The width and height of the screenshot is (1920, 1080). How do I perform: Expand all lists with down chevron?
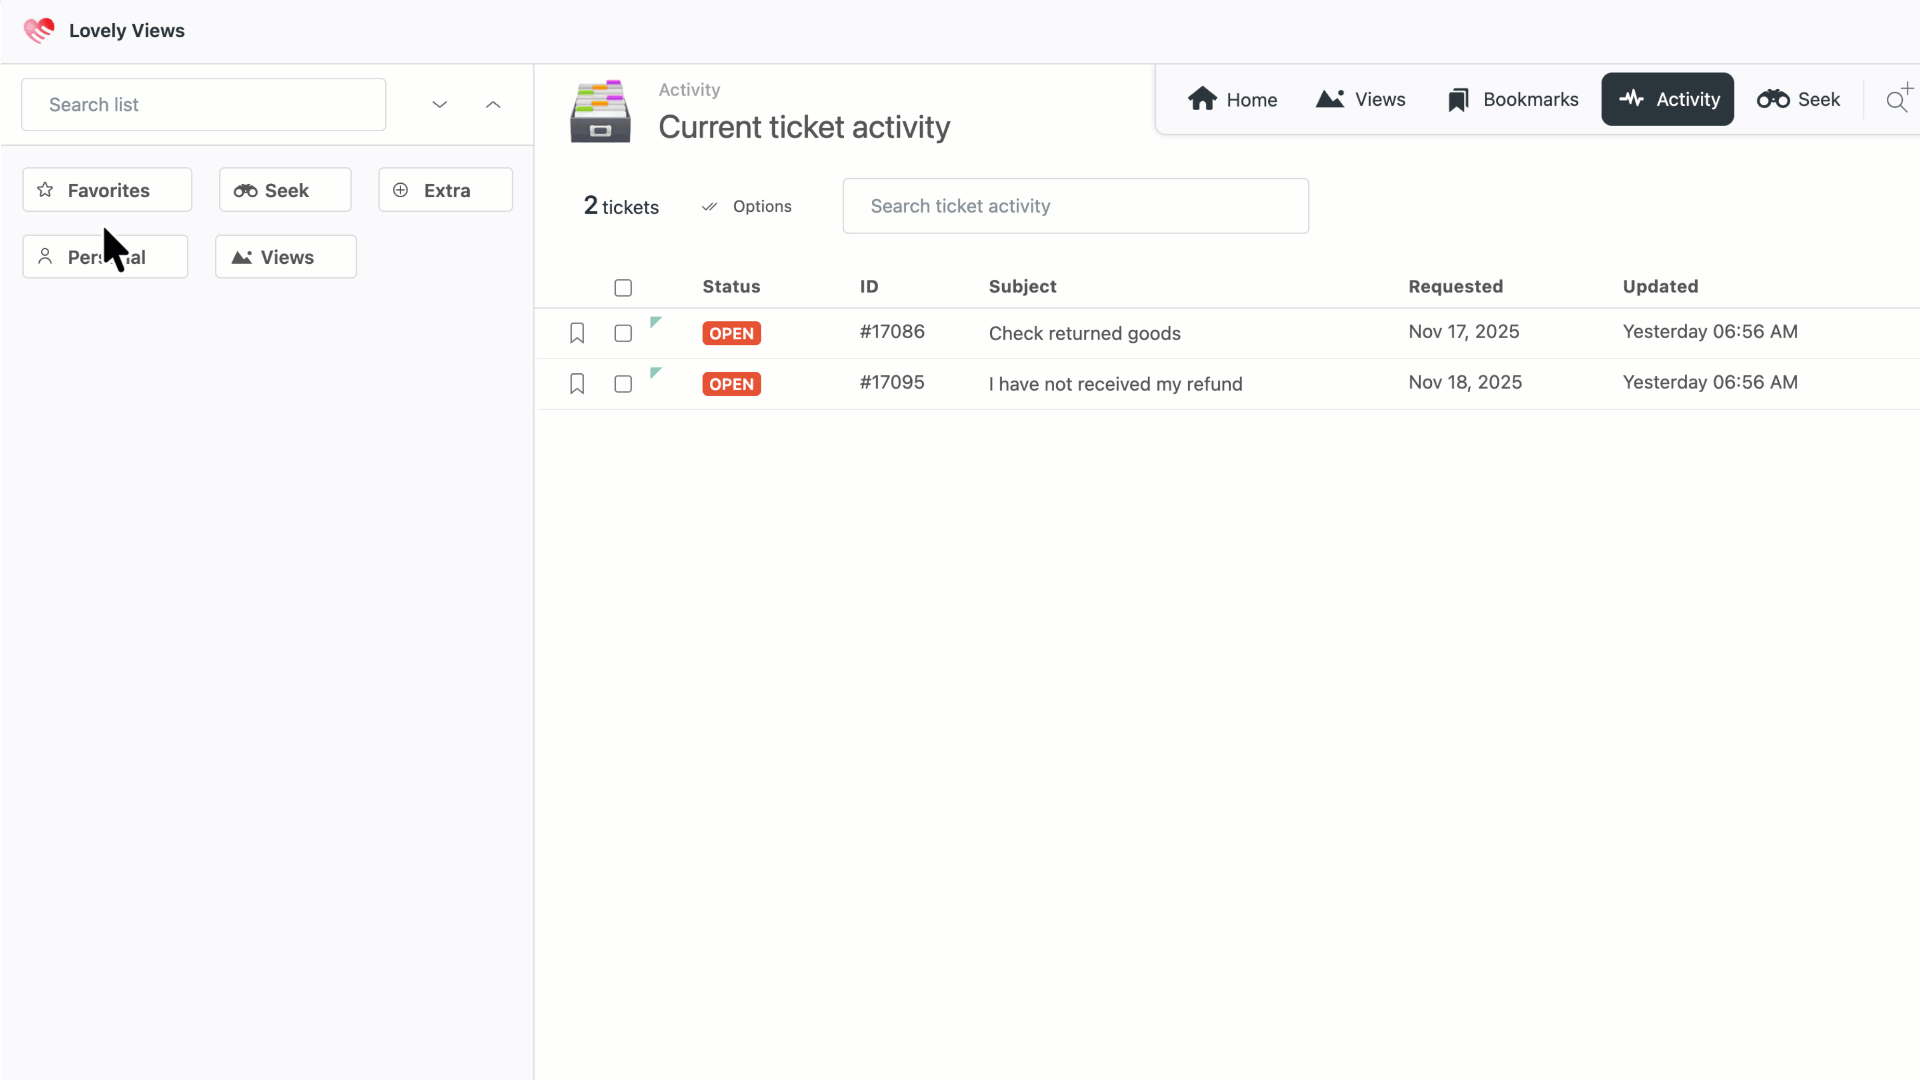tap(440, 104)
